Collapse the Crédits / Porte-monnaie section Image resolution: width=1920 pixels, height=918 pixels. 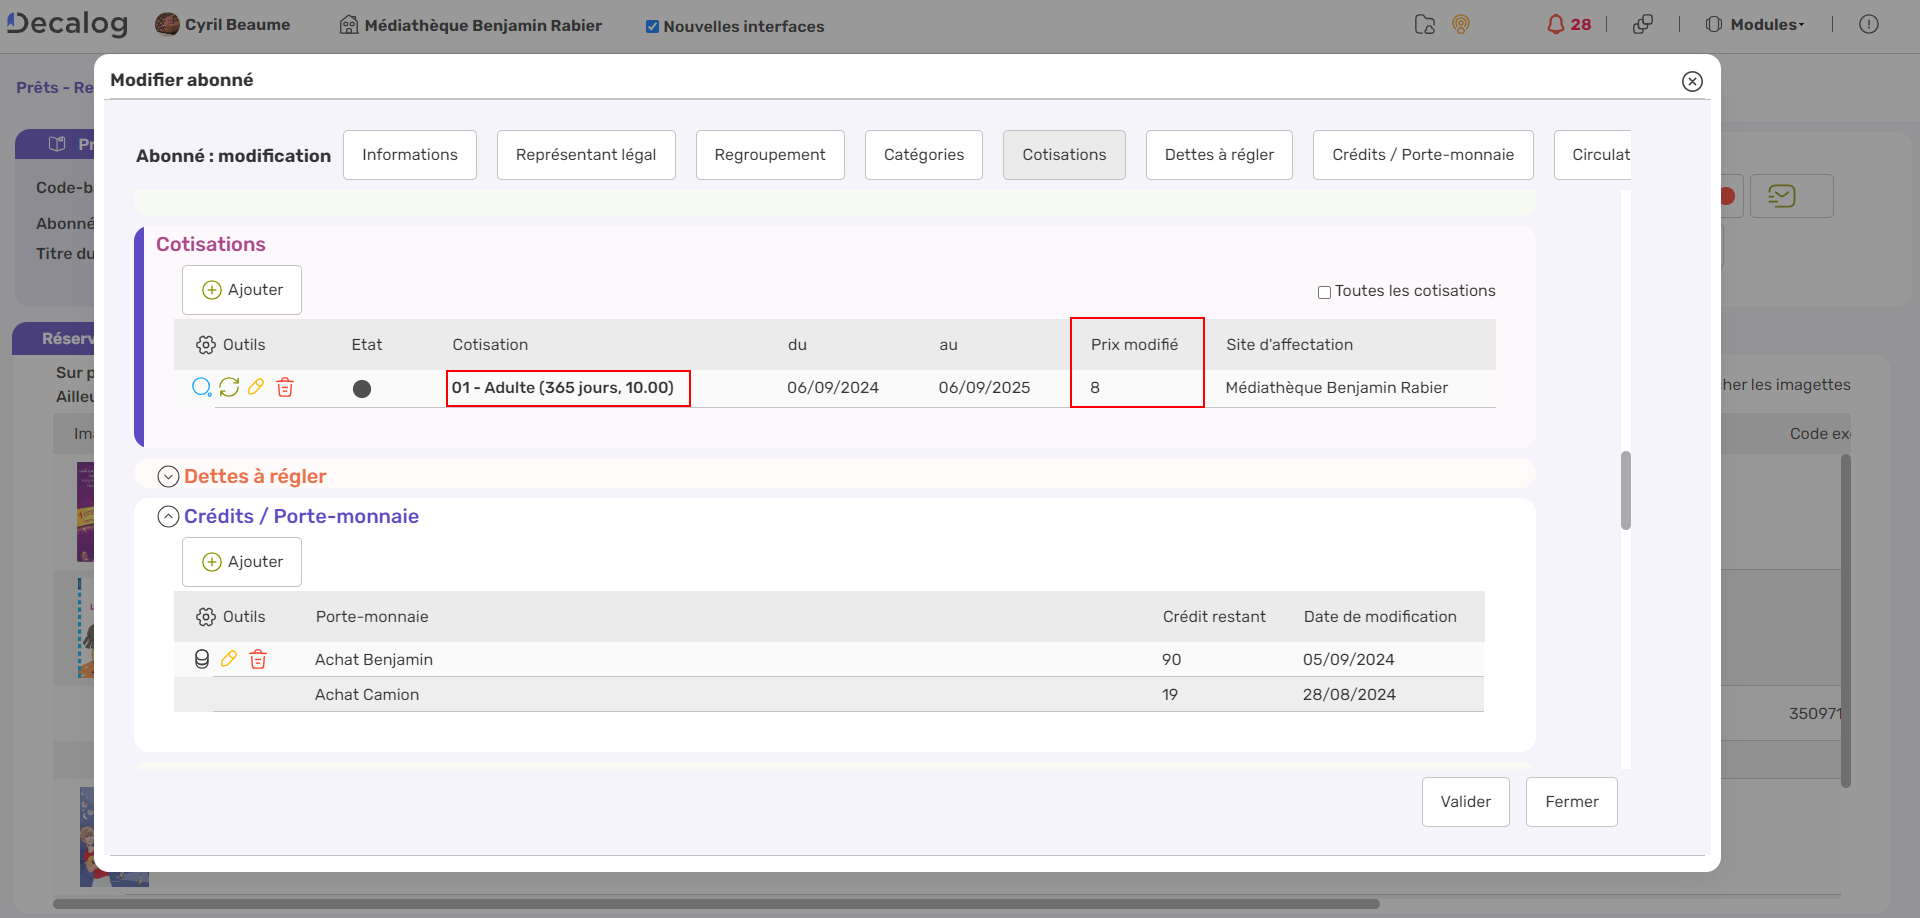[168, 517]
